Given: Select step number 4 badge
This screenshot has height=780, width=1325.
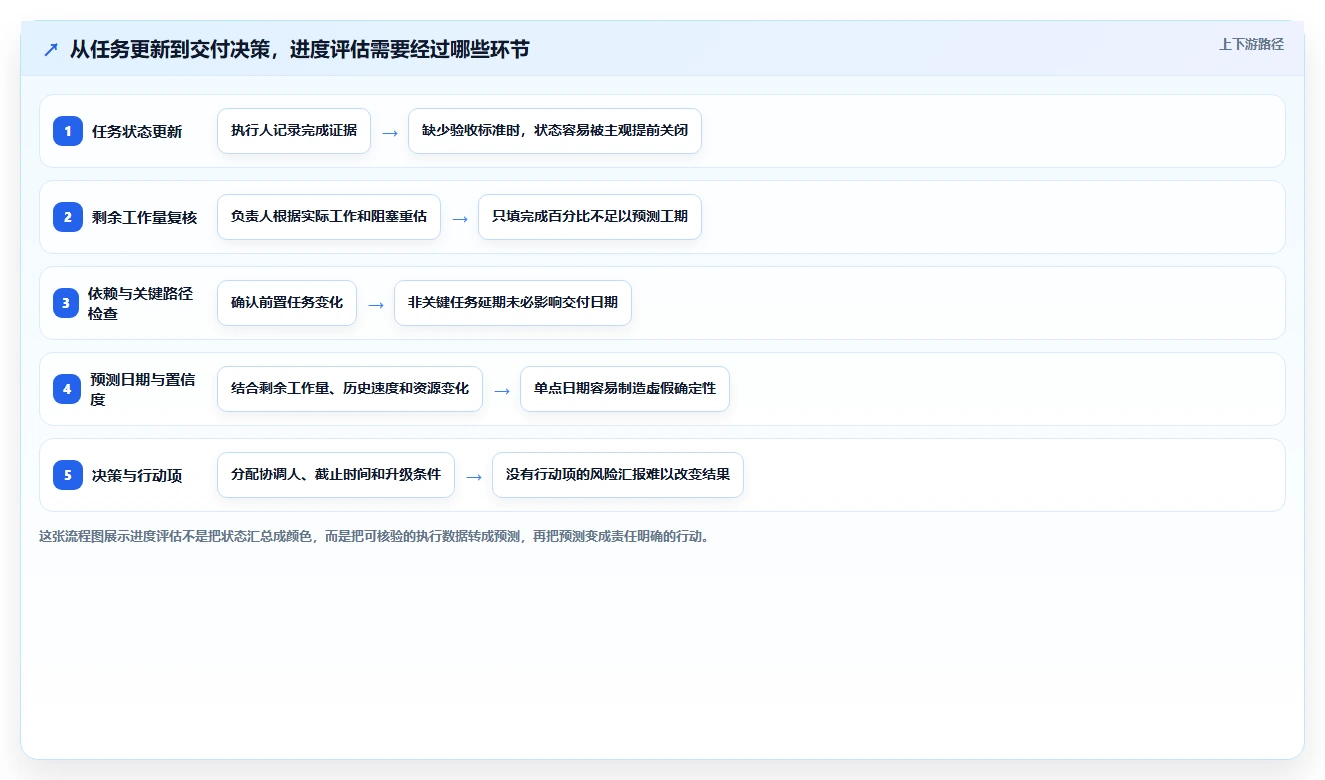Looking at the screenshot, I should (x=68, y=389).
